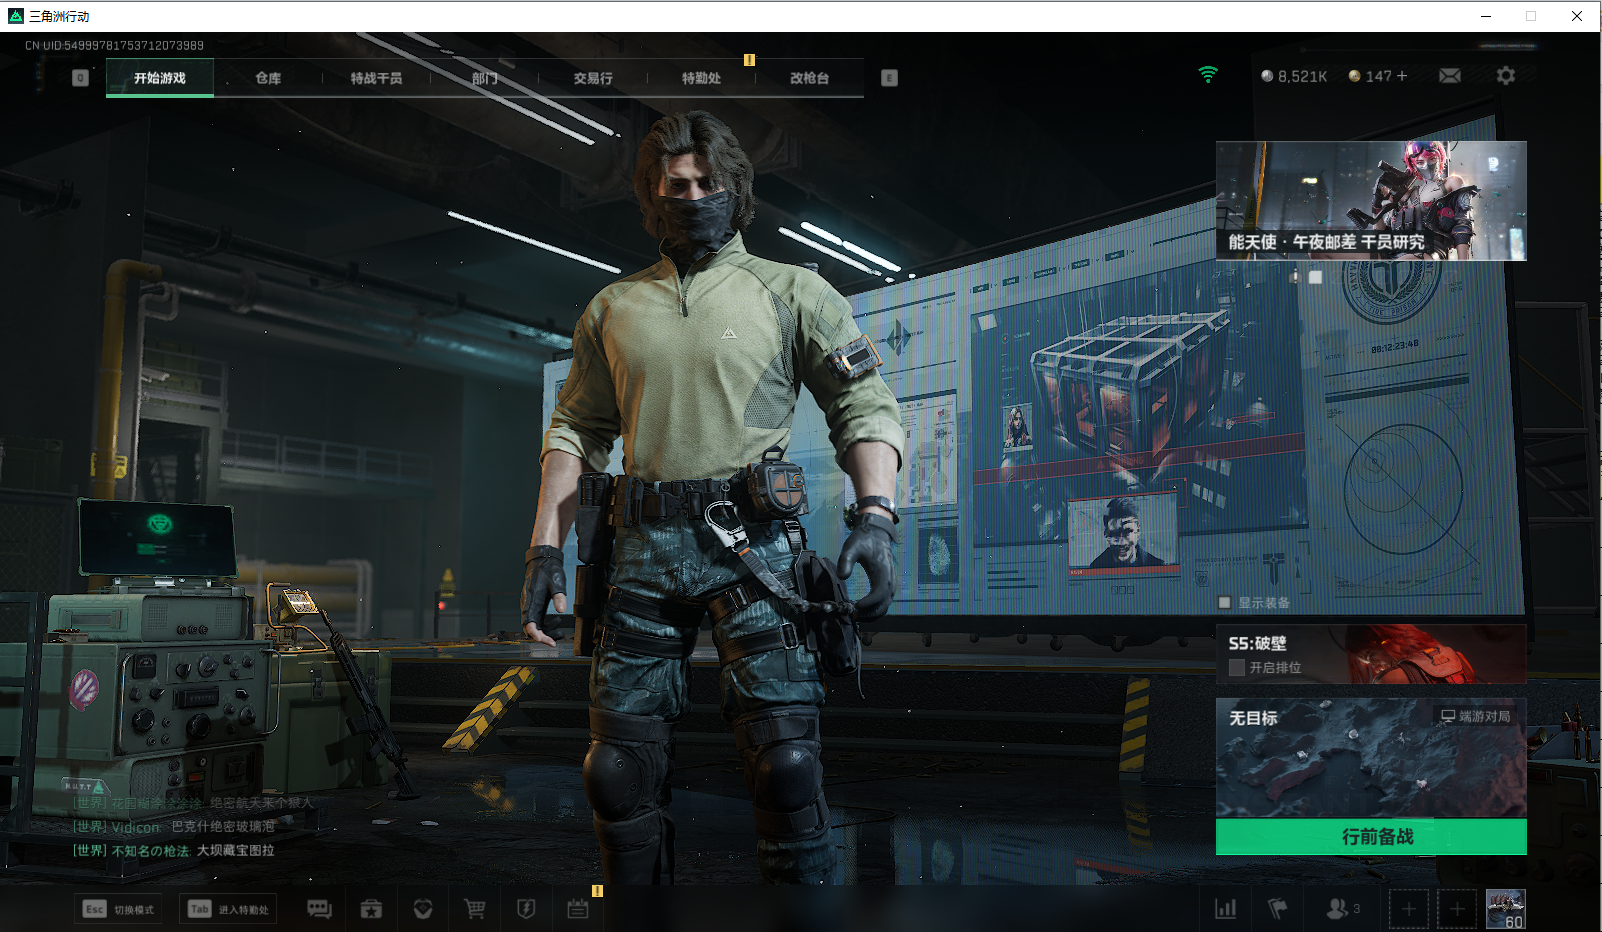Image resolution: width=1602 pixels, height=932 pixels.
Task: Select the second banner page indicator
Action: pos(1315,277)
